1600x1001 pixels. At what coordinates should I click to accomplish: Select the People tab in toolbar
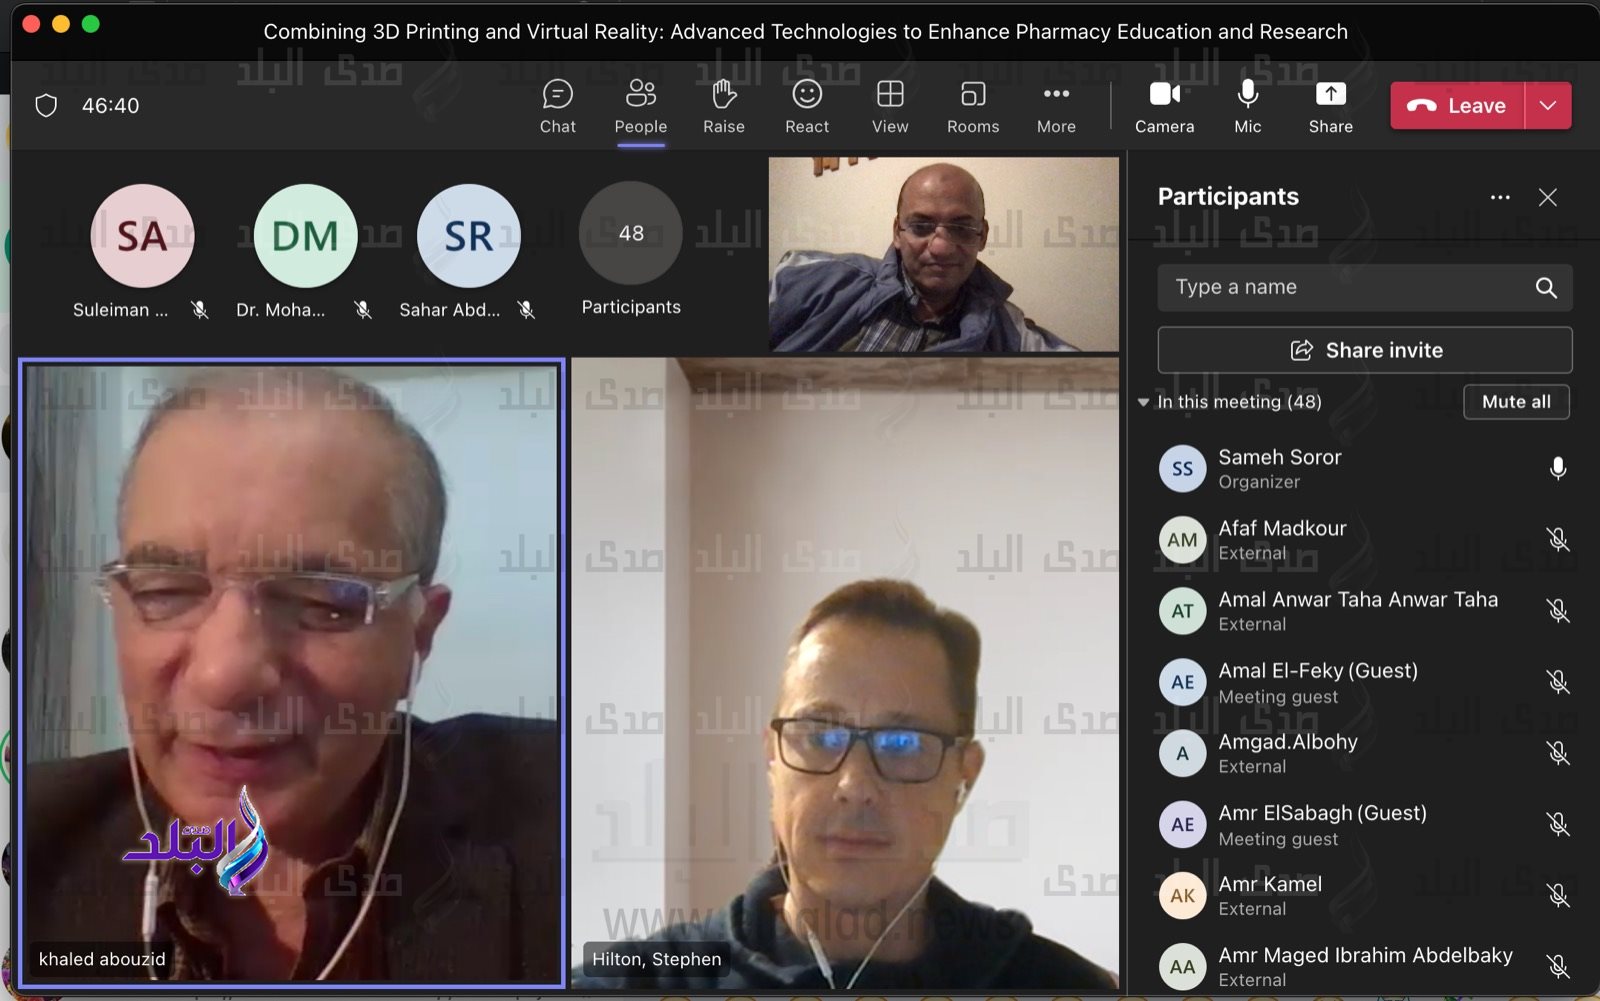coord(640,106)
